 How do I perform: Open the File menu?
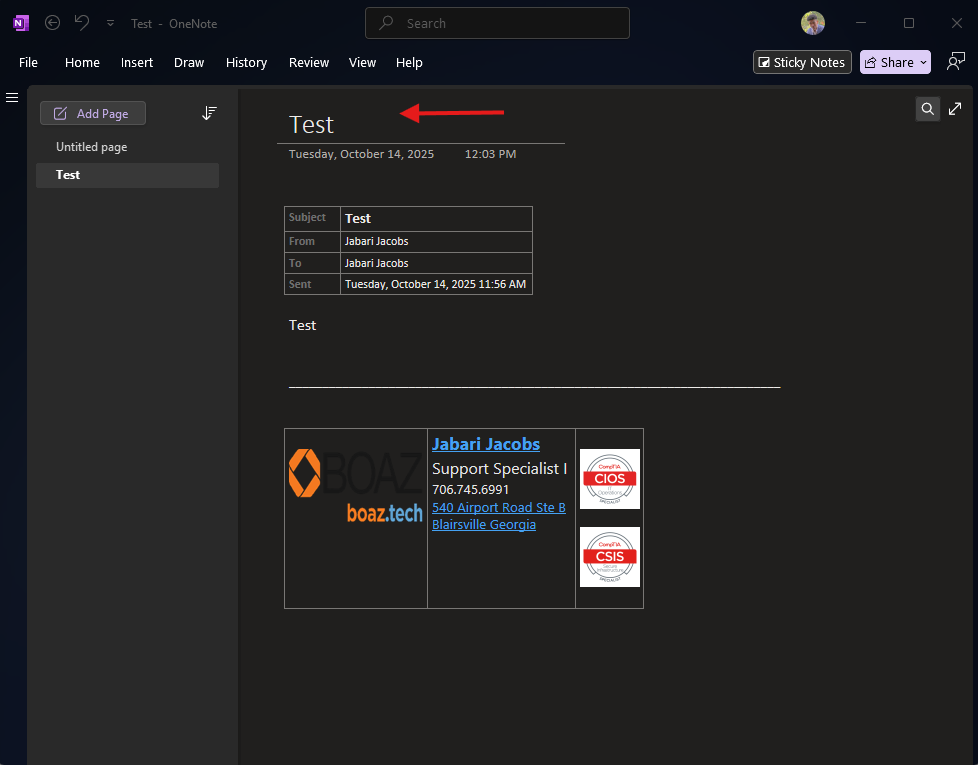pyautogui.click(x=28, y=62)
